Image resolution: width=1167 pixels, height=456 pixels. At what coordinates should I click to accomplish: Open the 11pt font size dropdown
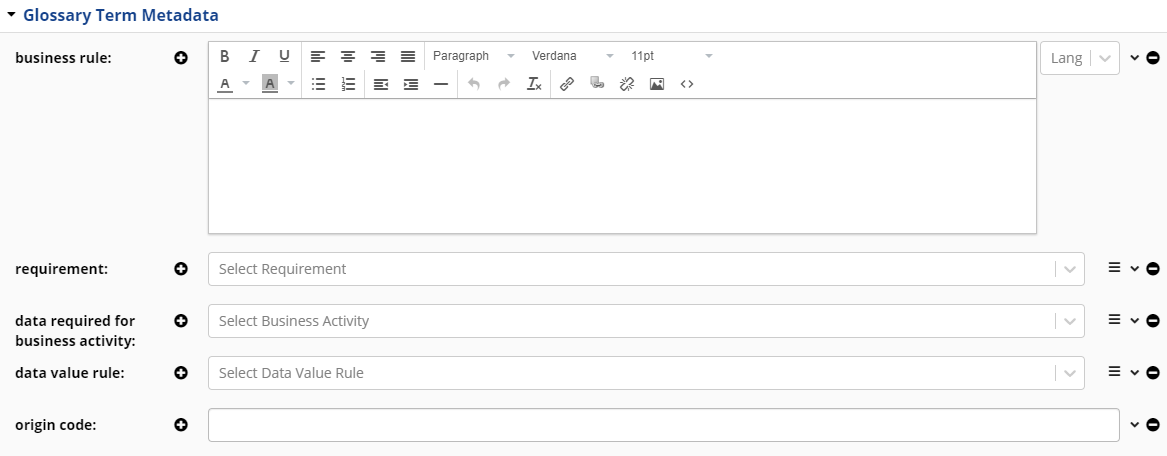[671, 56]
